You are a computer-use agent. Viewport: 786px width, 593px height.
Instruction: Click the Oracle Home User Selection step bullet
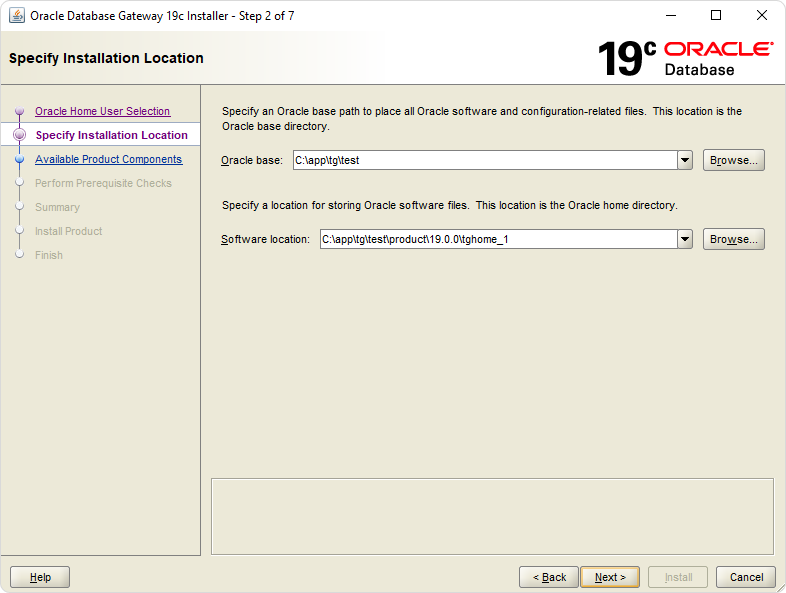pos(20,111)
